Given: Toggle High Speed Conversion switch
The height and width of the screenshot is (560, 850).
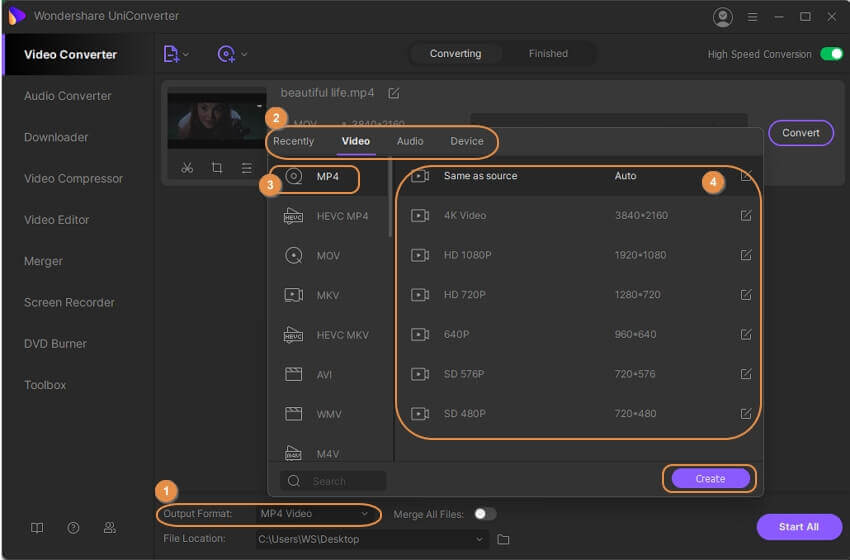Looking at the screenshot, I should tap(831, 54).
